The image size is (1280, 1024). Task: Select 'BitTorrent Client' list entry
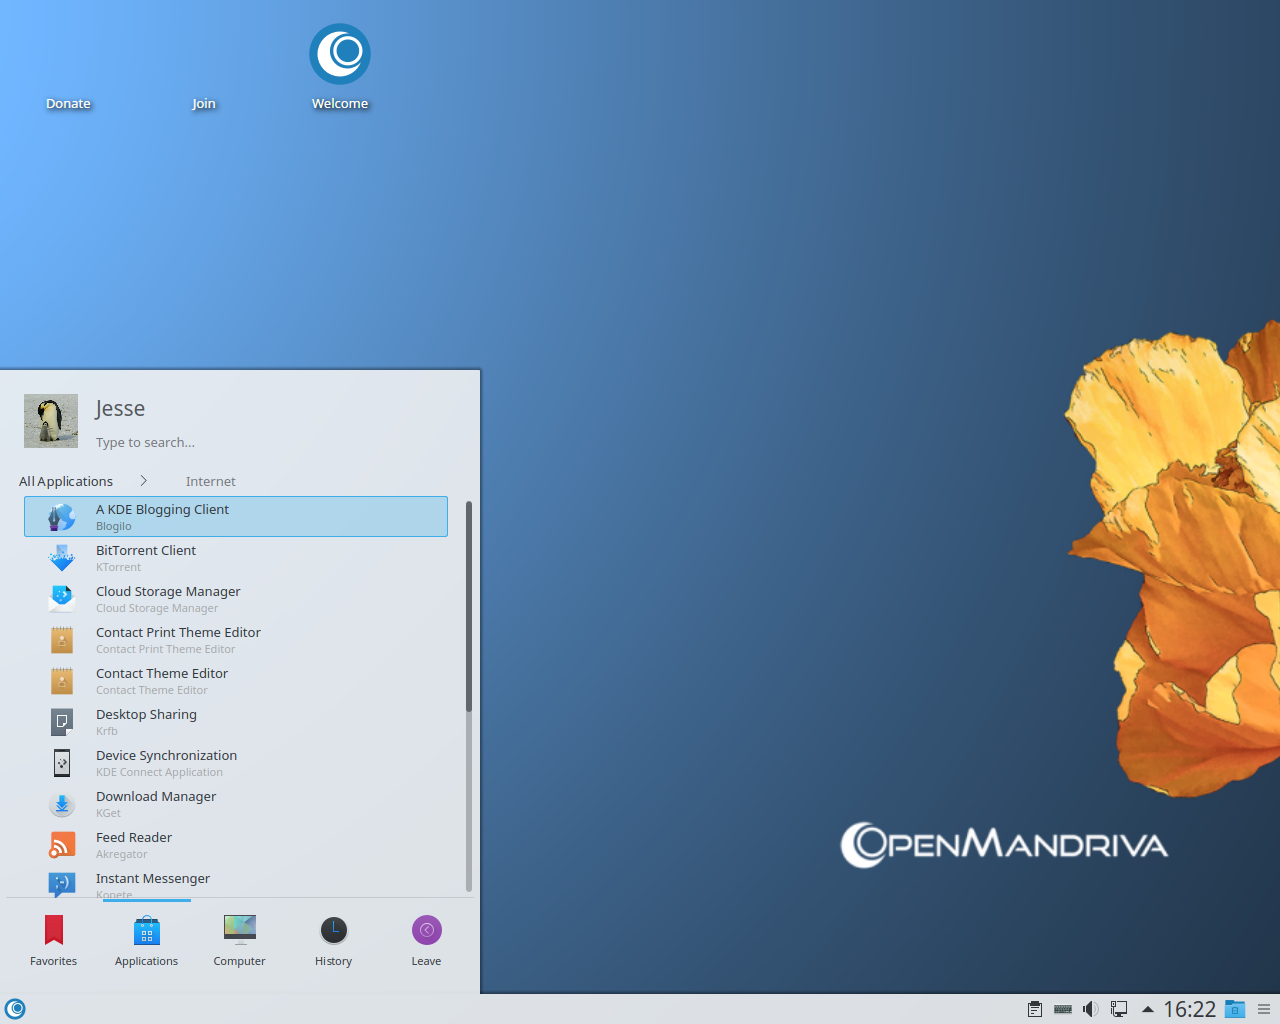pyautogui.click(x=236, y=558)
